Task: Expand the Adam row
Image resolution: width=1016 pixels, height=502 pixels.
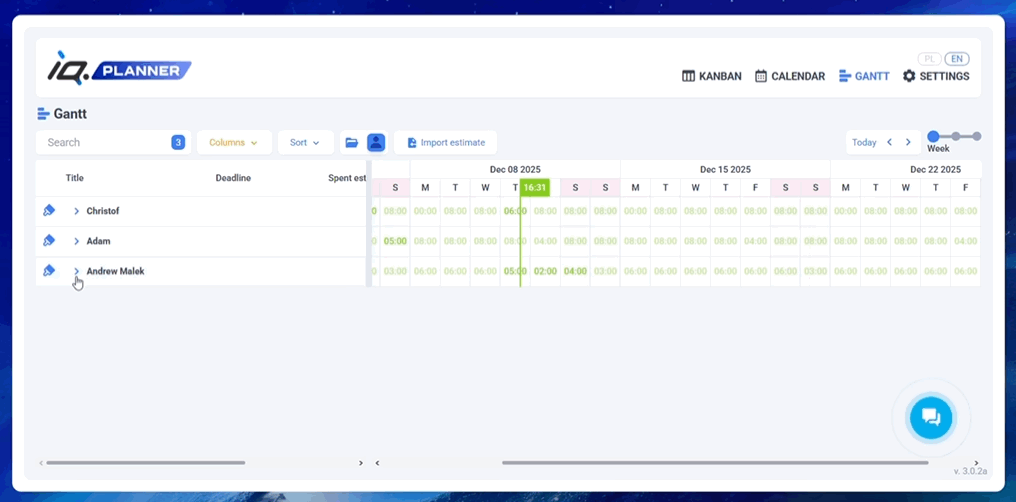Action: (x=77, y=241)
